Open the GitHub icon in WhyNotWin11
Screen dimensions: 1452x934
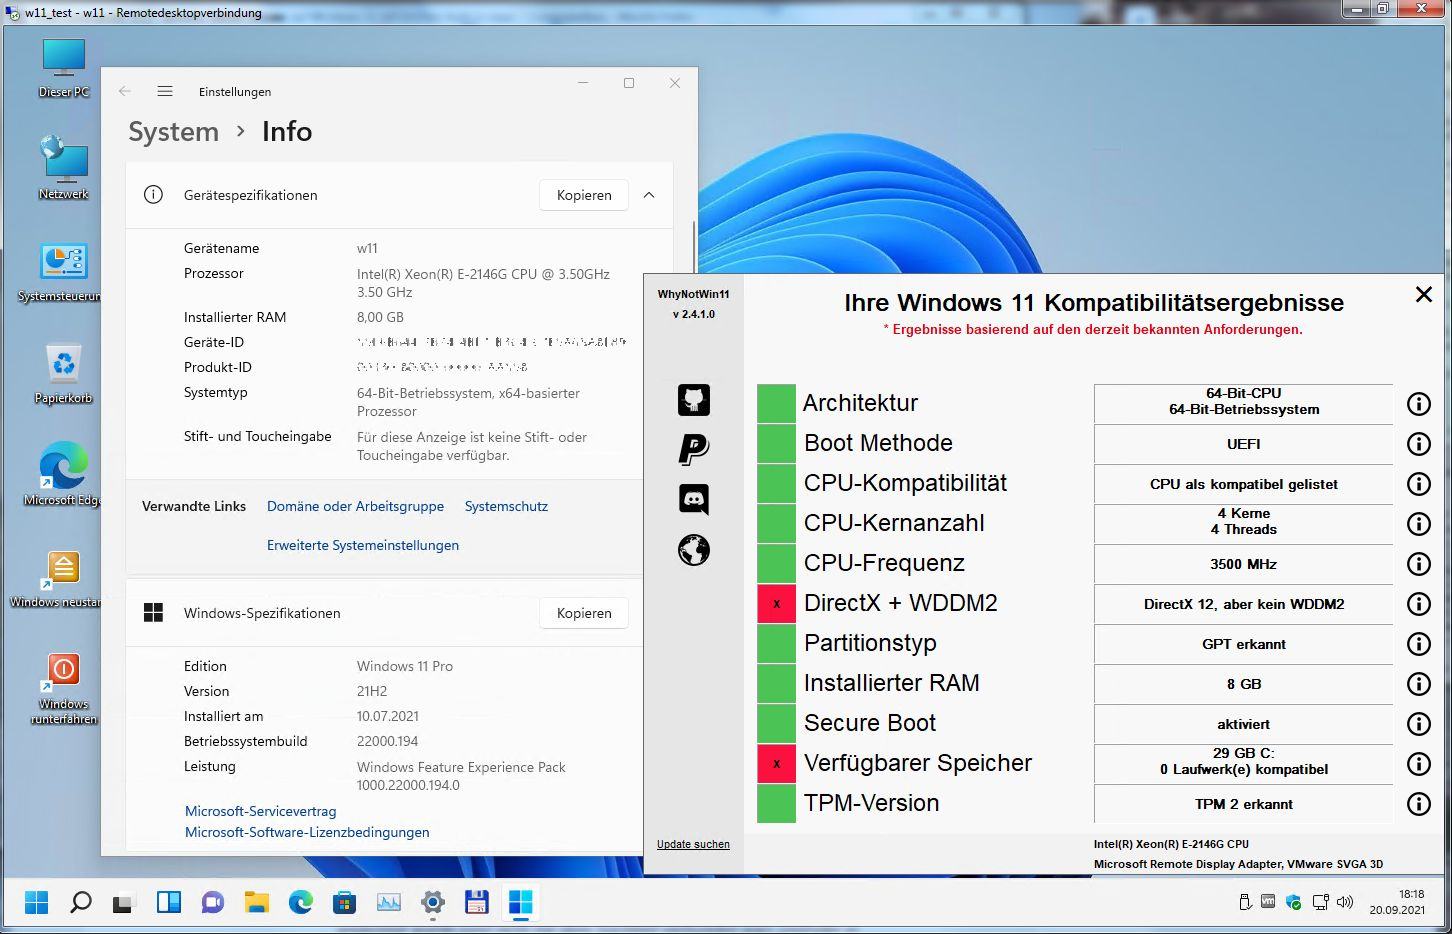(x=694, y=400)
